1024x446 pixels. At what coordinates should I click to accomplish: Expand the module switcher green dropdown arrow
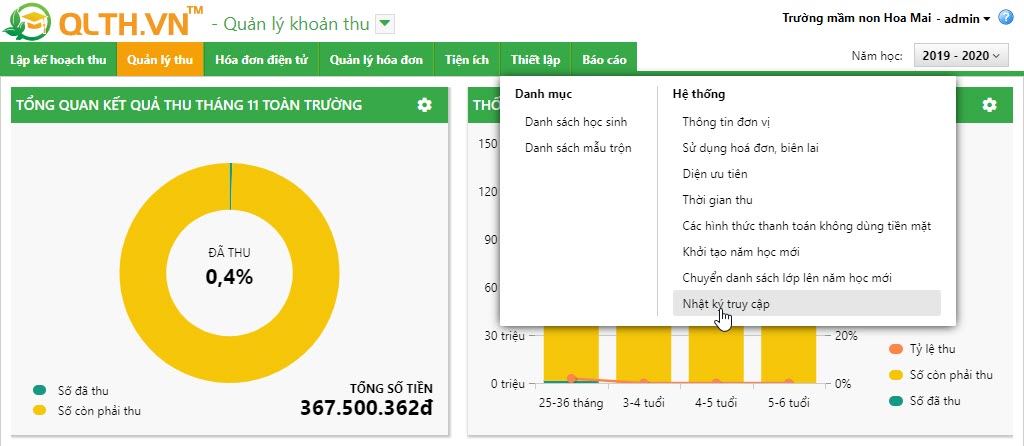pos(386,23)
